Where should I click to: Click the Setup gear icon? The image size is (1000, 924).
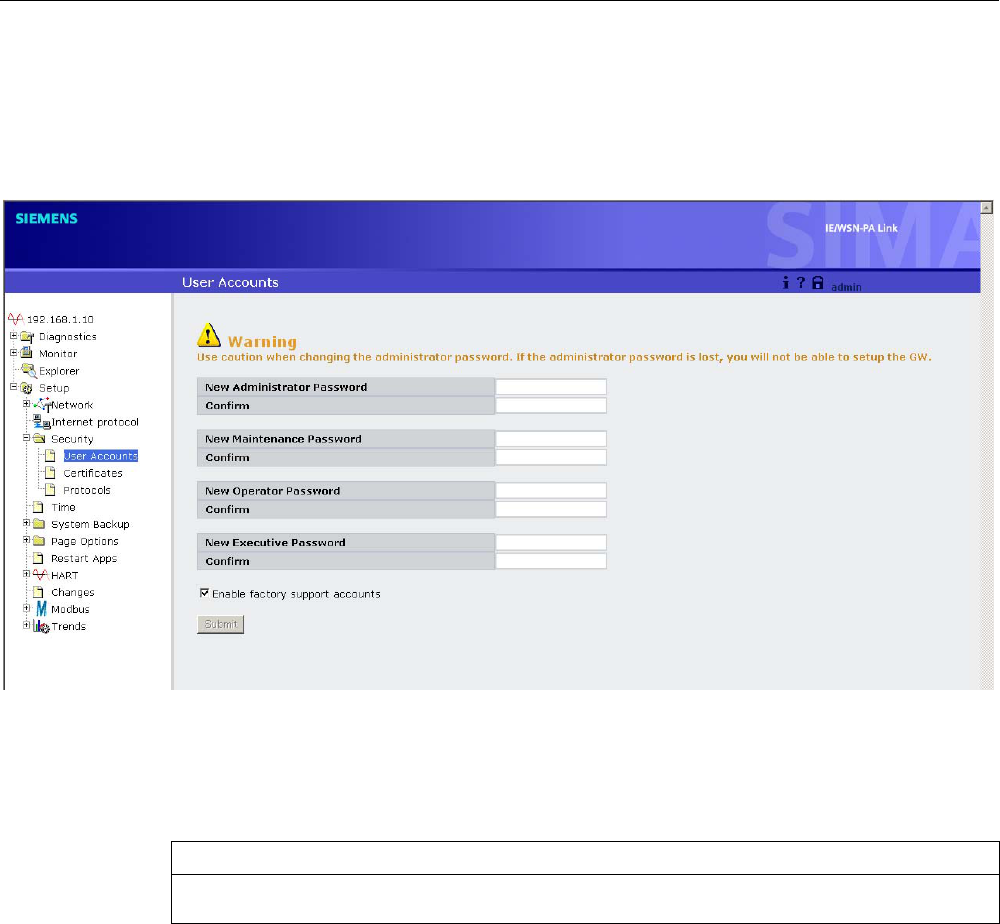click(x=27, y=388)
